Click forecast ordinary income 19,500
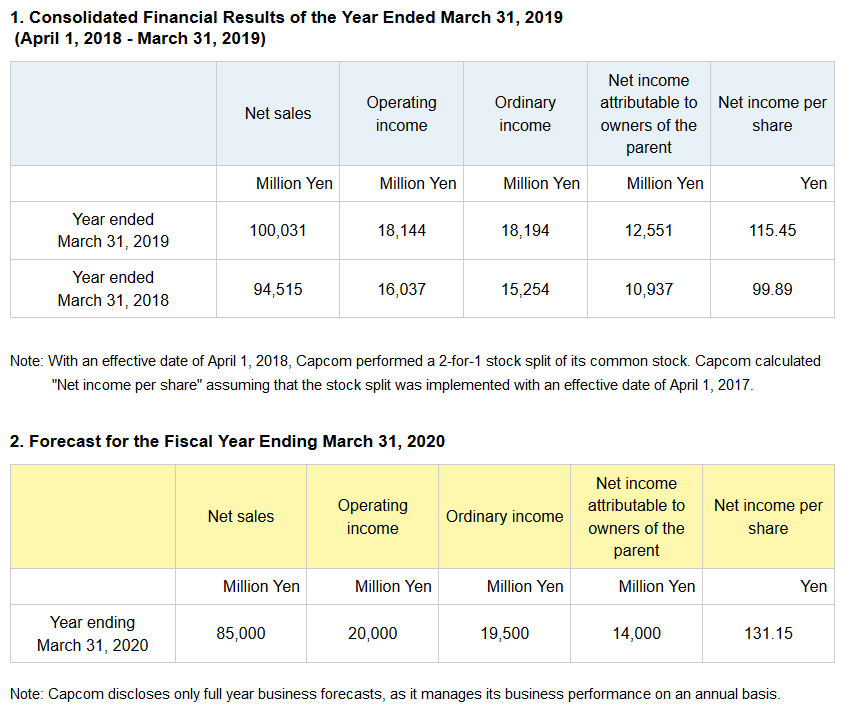Image resolution: width=852 pixels, height=708 pixels. tap(505, 633)
